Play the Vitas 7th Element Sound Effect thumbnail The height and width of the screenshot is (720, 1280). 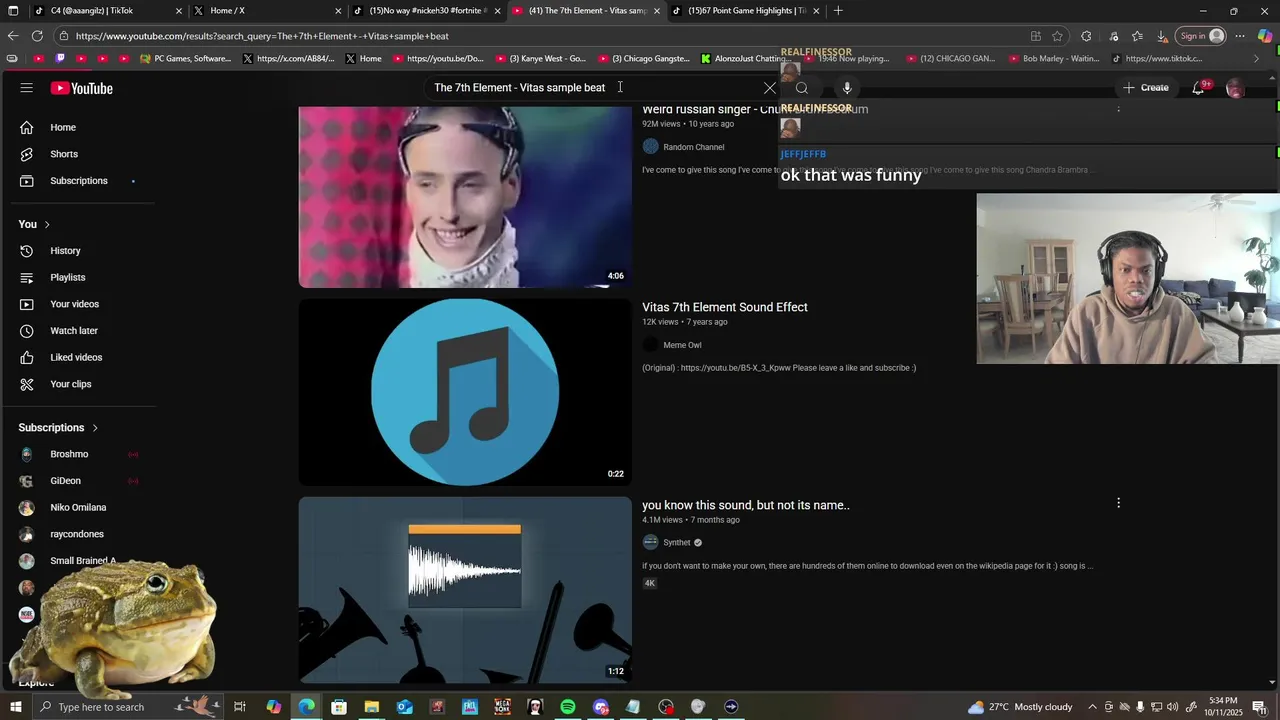465,392
